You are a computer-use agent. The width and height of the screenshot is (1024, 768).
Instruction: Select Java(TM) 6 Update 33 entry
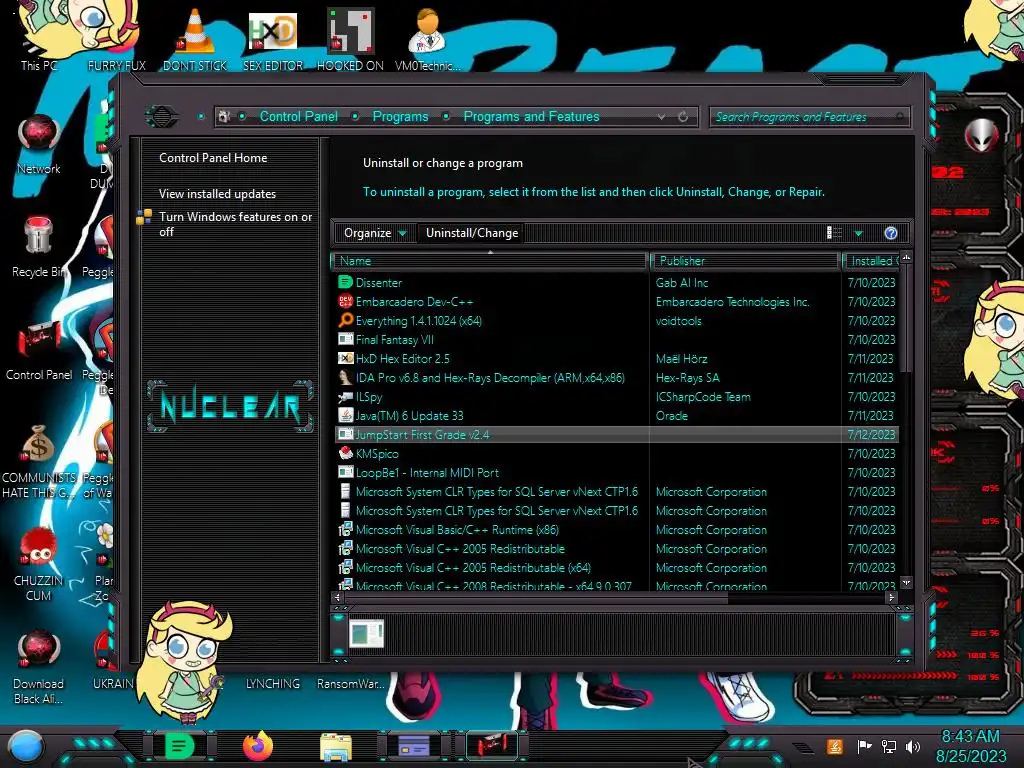click(616, 415)
